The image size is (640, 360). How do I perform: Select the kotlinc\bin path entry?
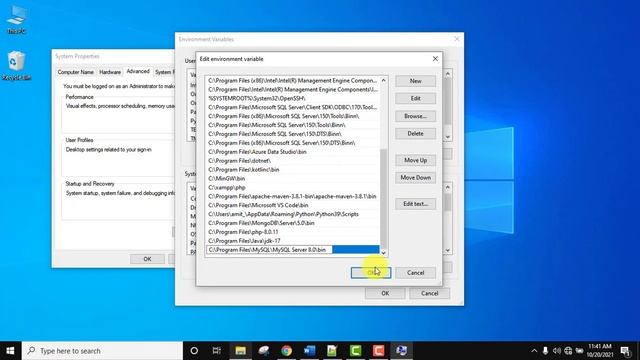point(293,169)
